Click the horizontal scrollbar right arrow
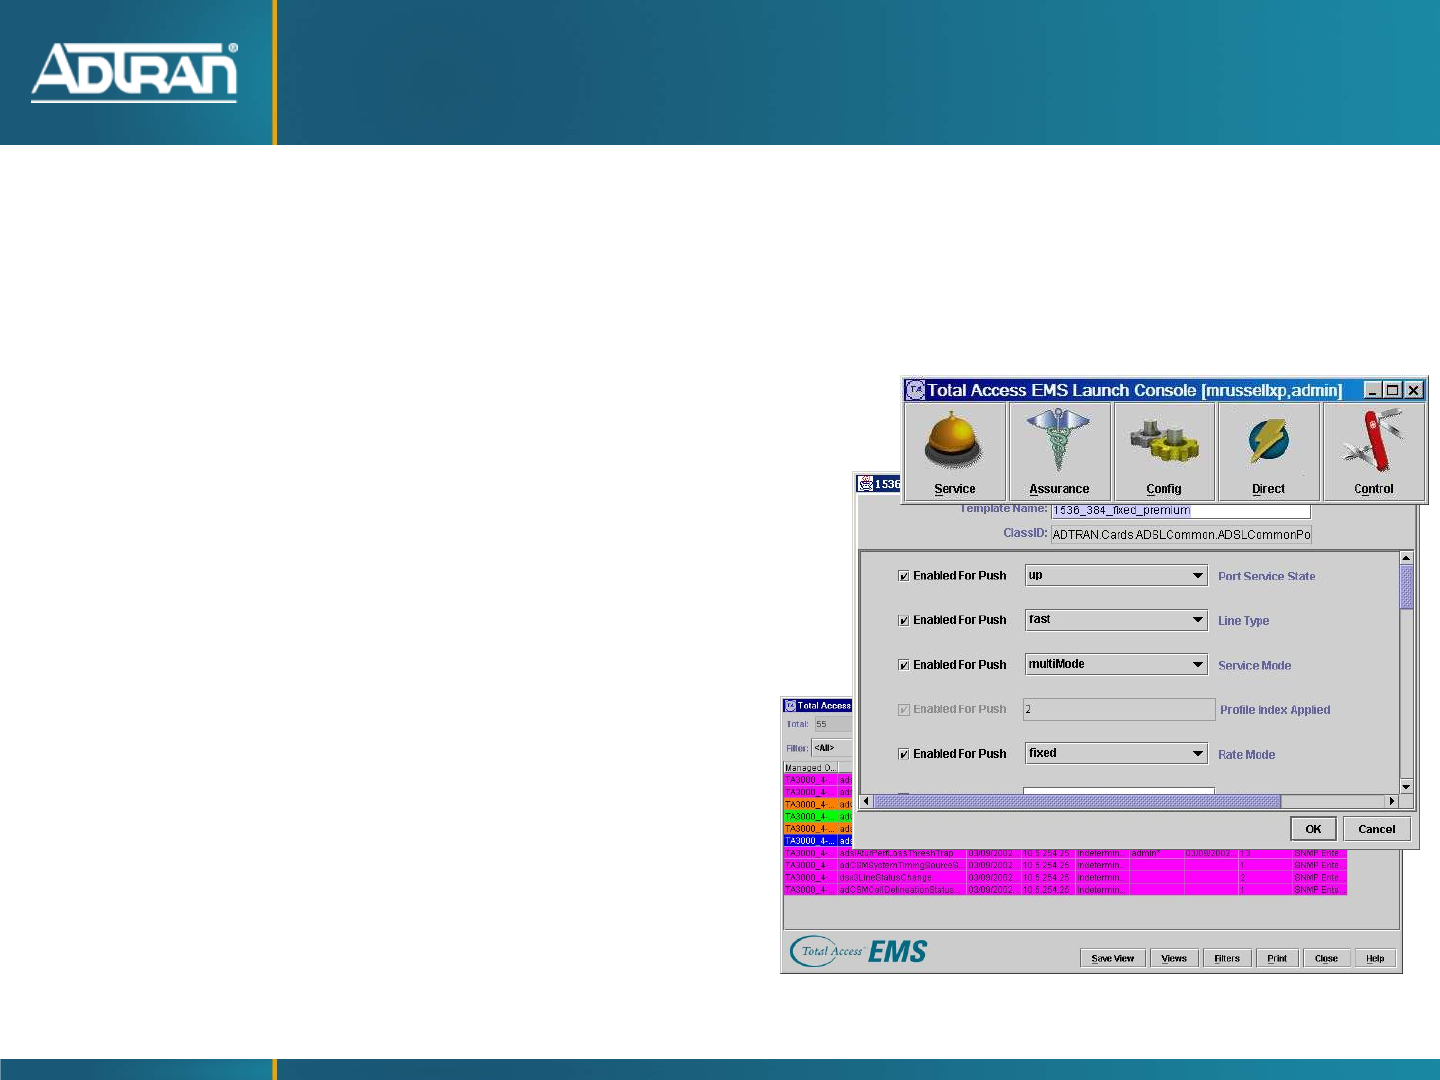The width and height of the screenshot is (1440, 1080). tap(1391, 801)
